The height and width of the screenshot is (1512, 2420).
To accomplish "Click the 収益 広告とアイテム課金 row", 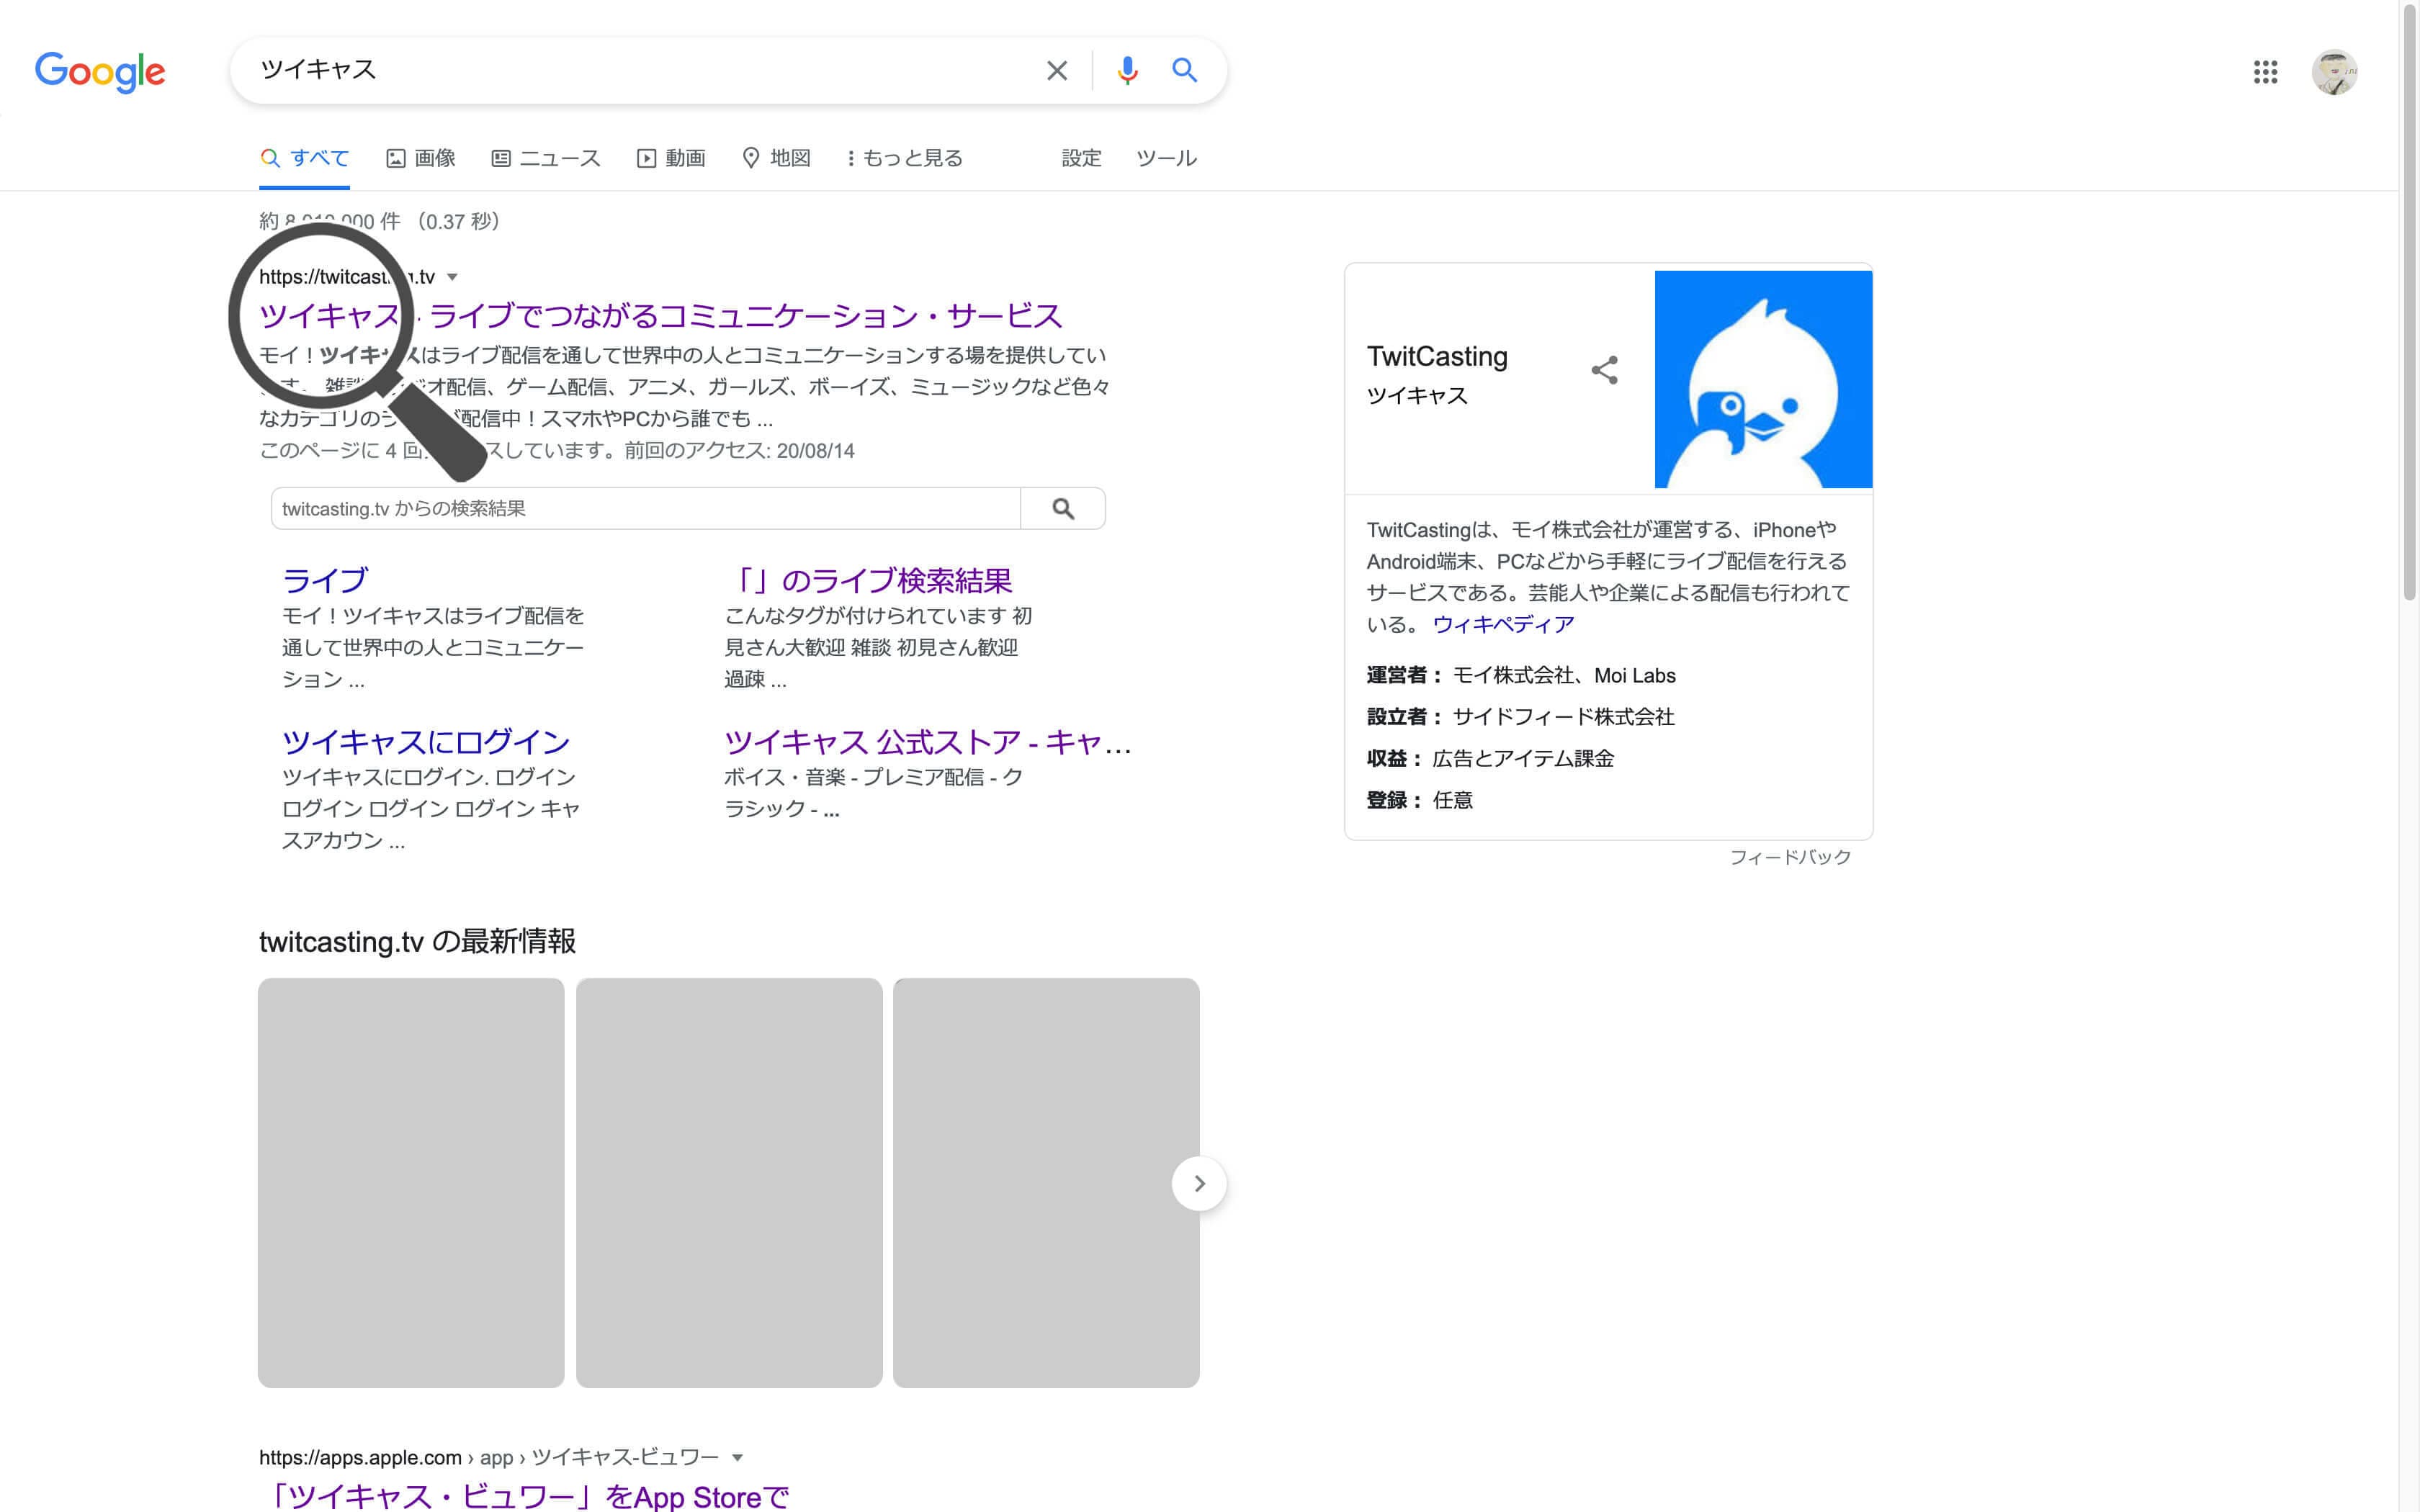I will [1490, 759].
